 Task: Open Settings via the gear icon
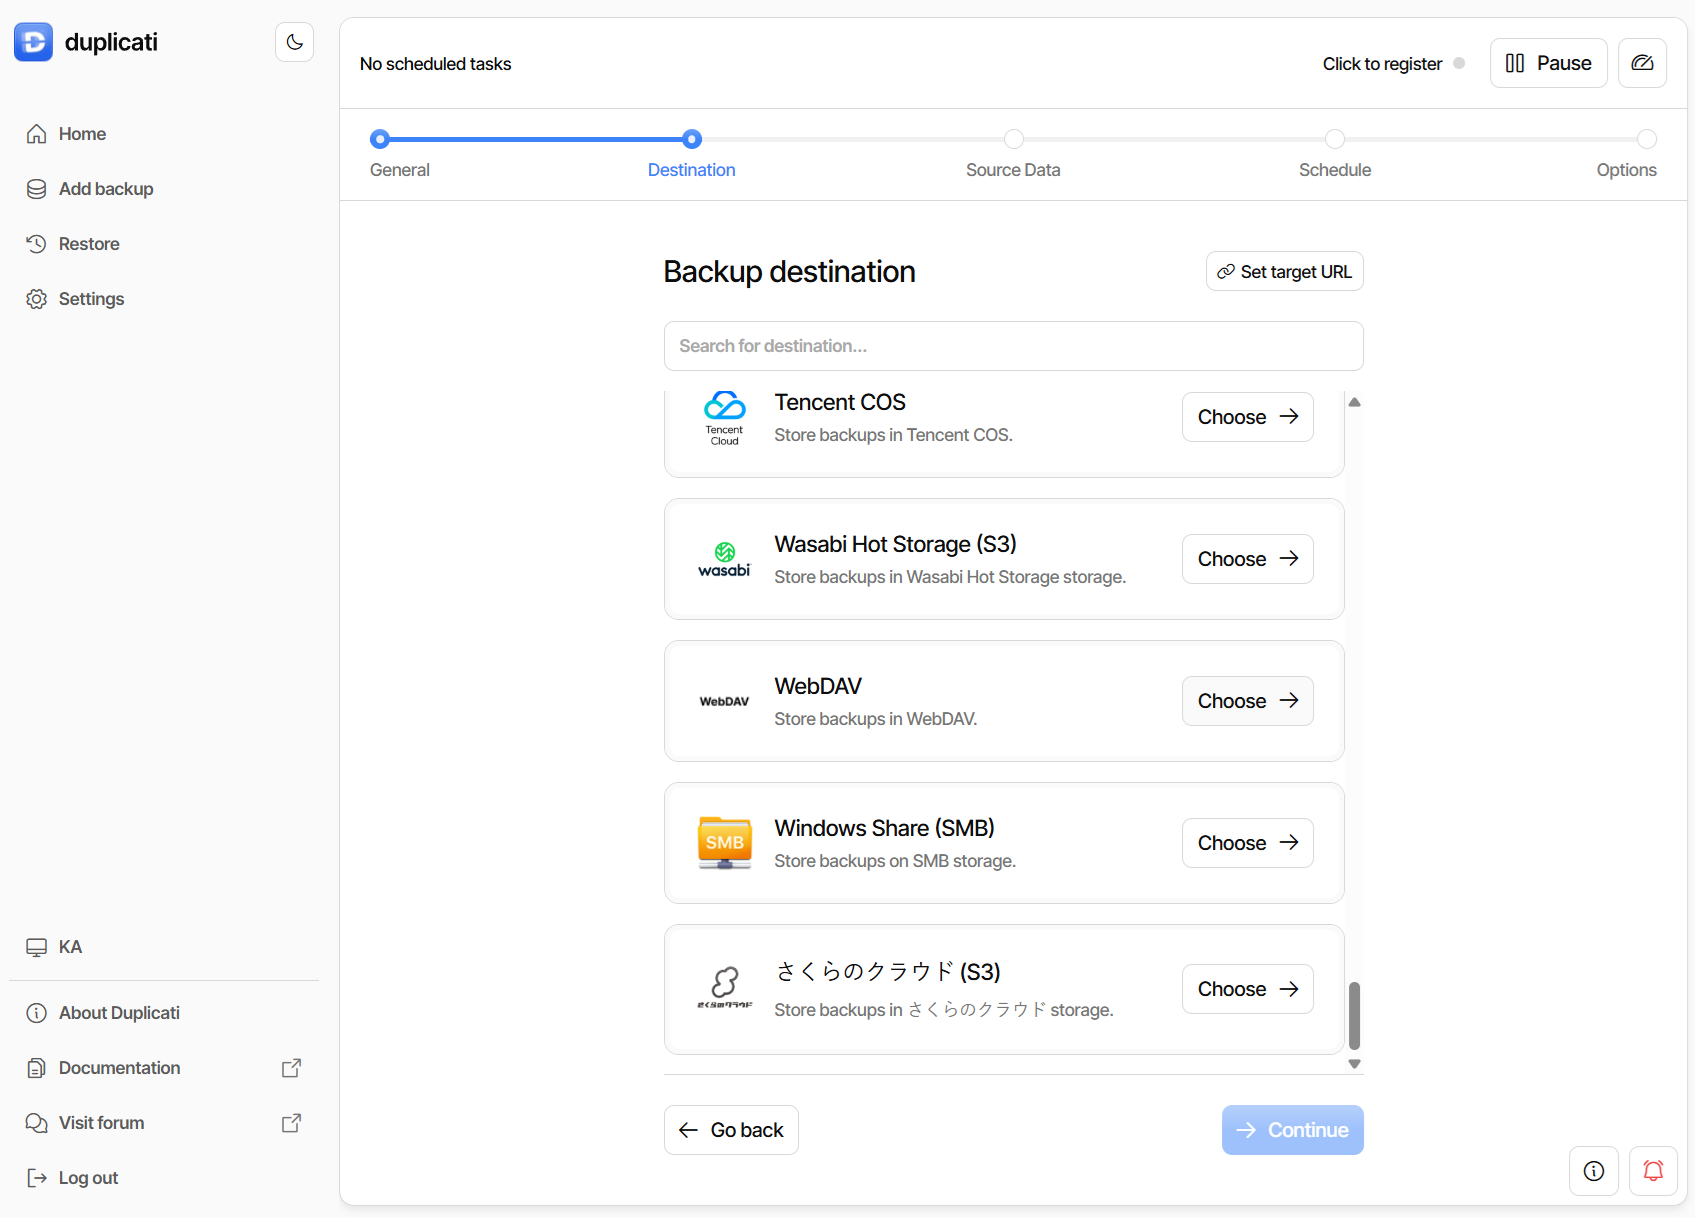36,298
